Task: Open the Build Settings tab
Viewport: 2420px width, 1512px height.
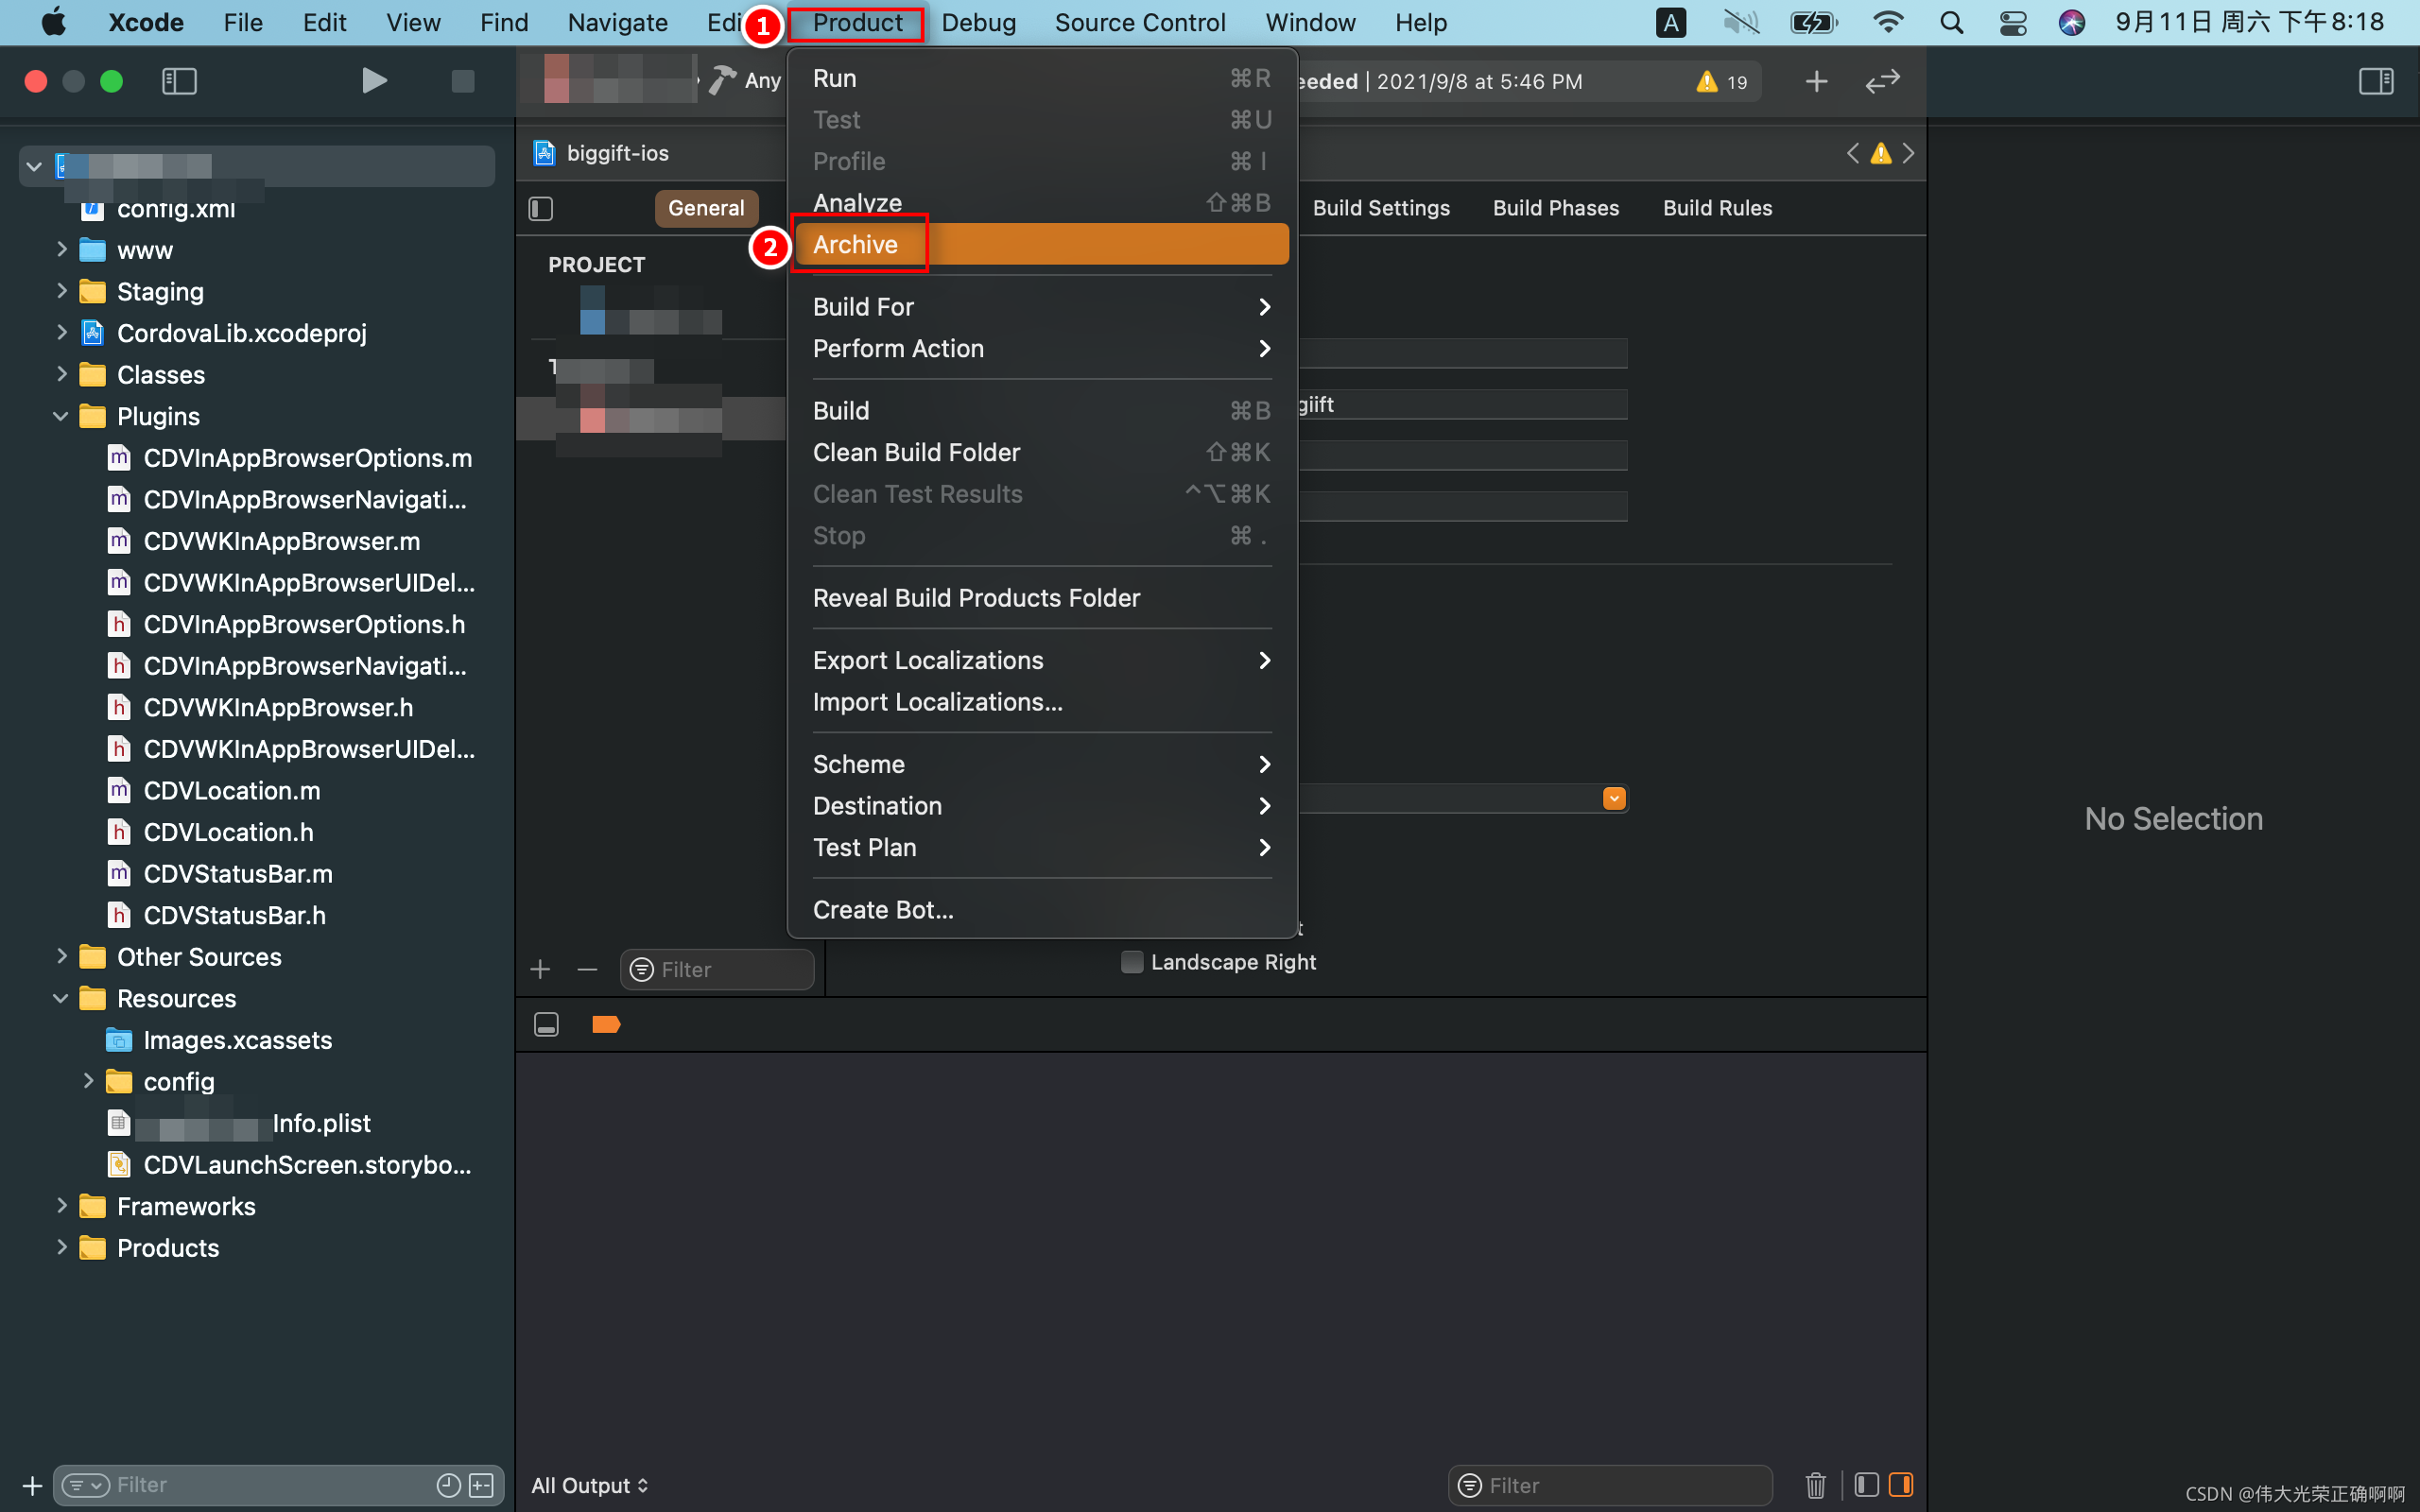Action: pos(1381,208)
